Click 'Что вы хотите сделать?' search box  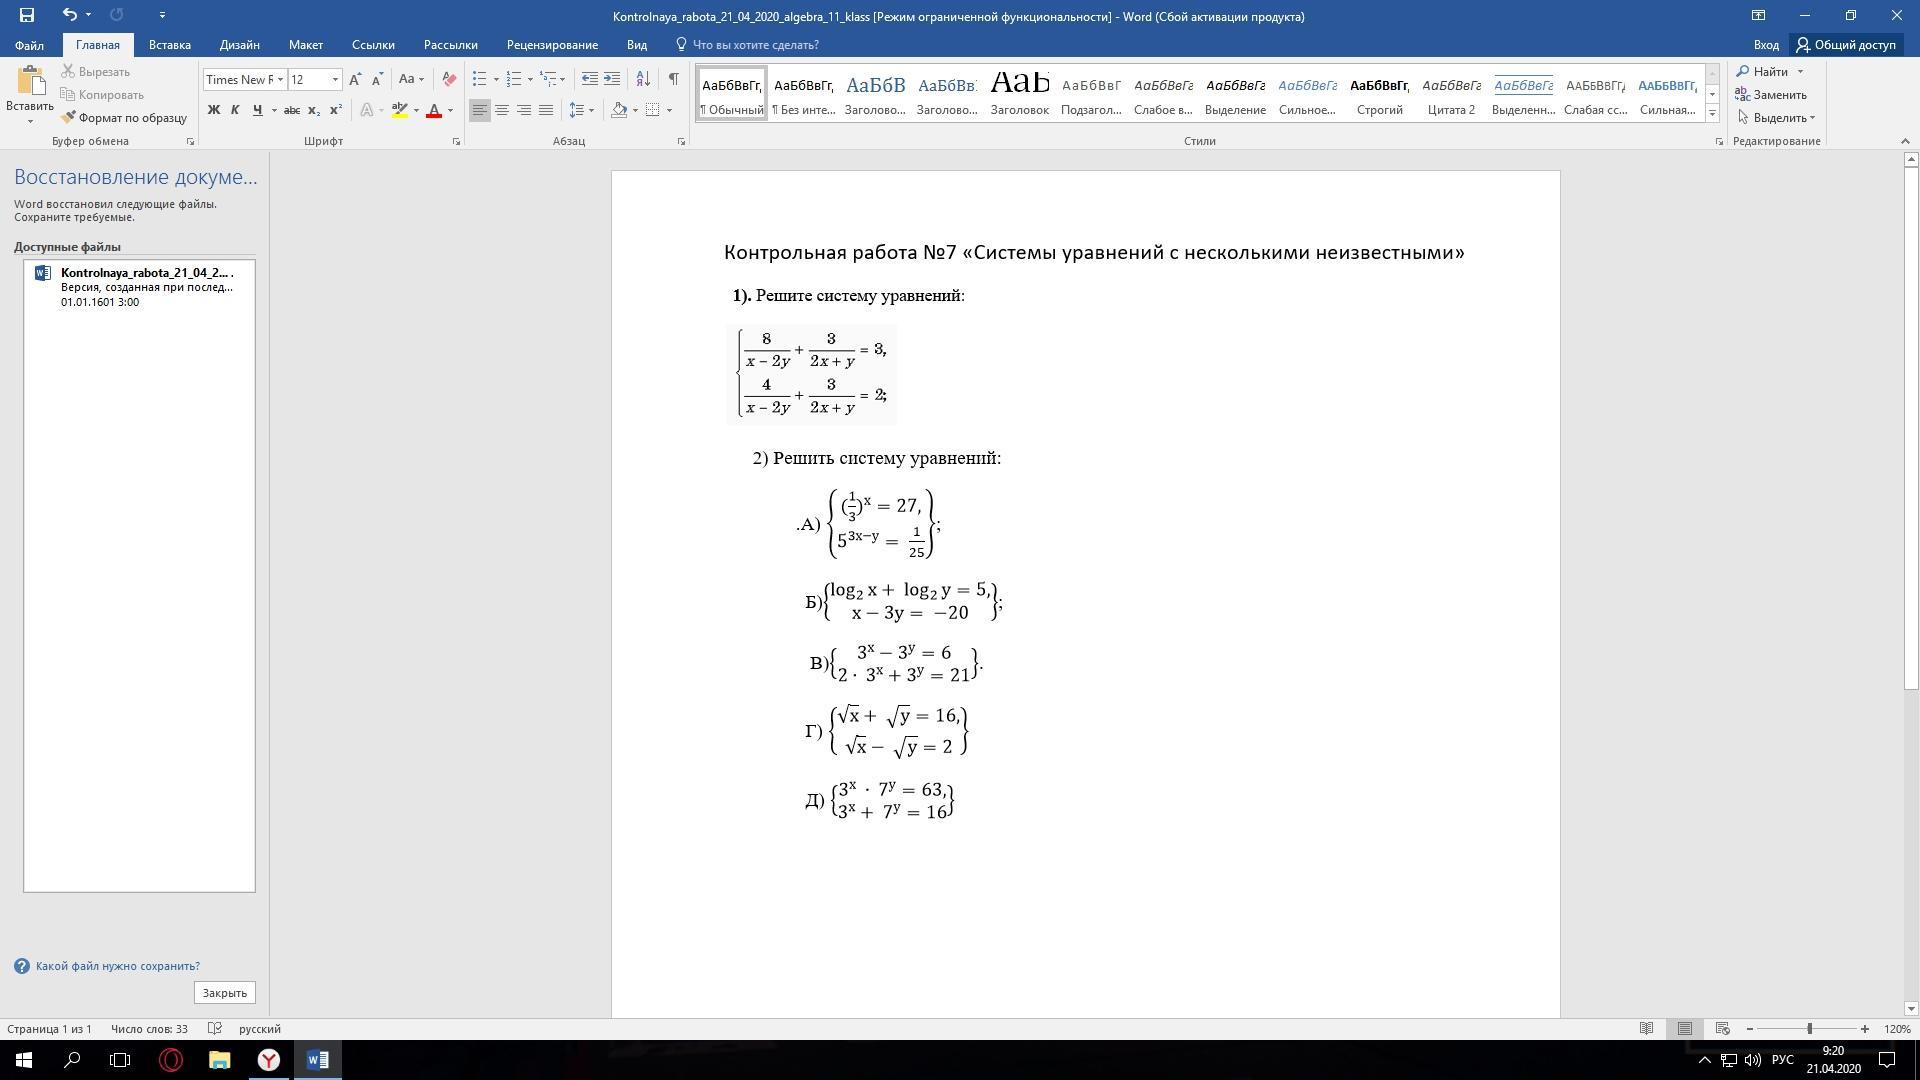(755, 45)
